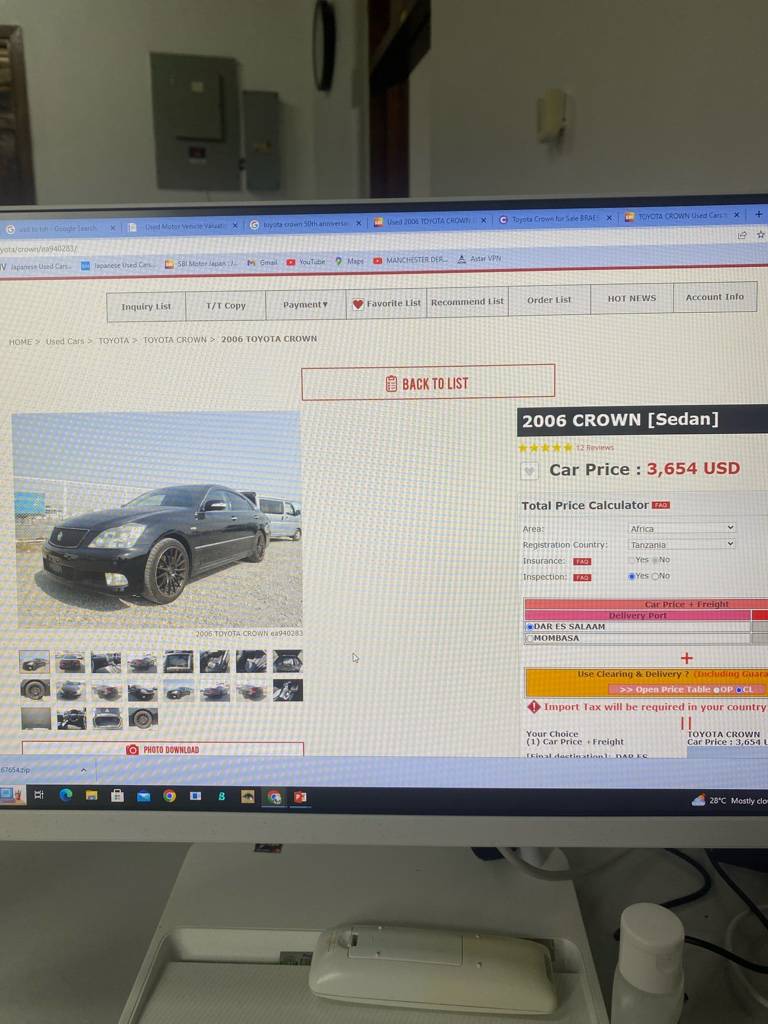This screenshot has height=1024, width=768.
Task: Go to TOYOTA CROWN in breadcrumb
Action: [x=174, y=340]
